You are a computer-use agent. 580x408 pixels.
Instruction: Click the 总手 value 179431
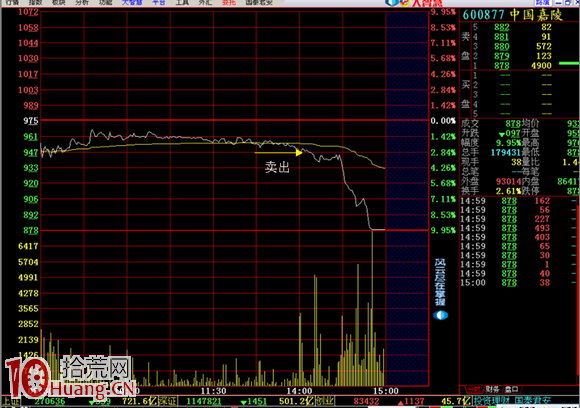point(505,152)
